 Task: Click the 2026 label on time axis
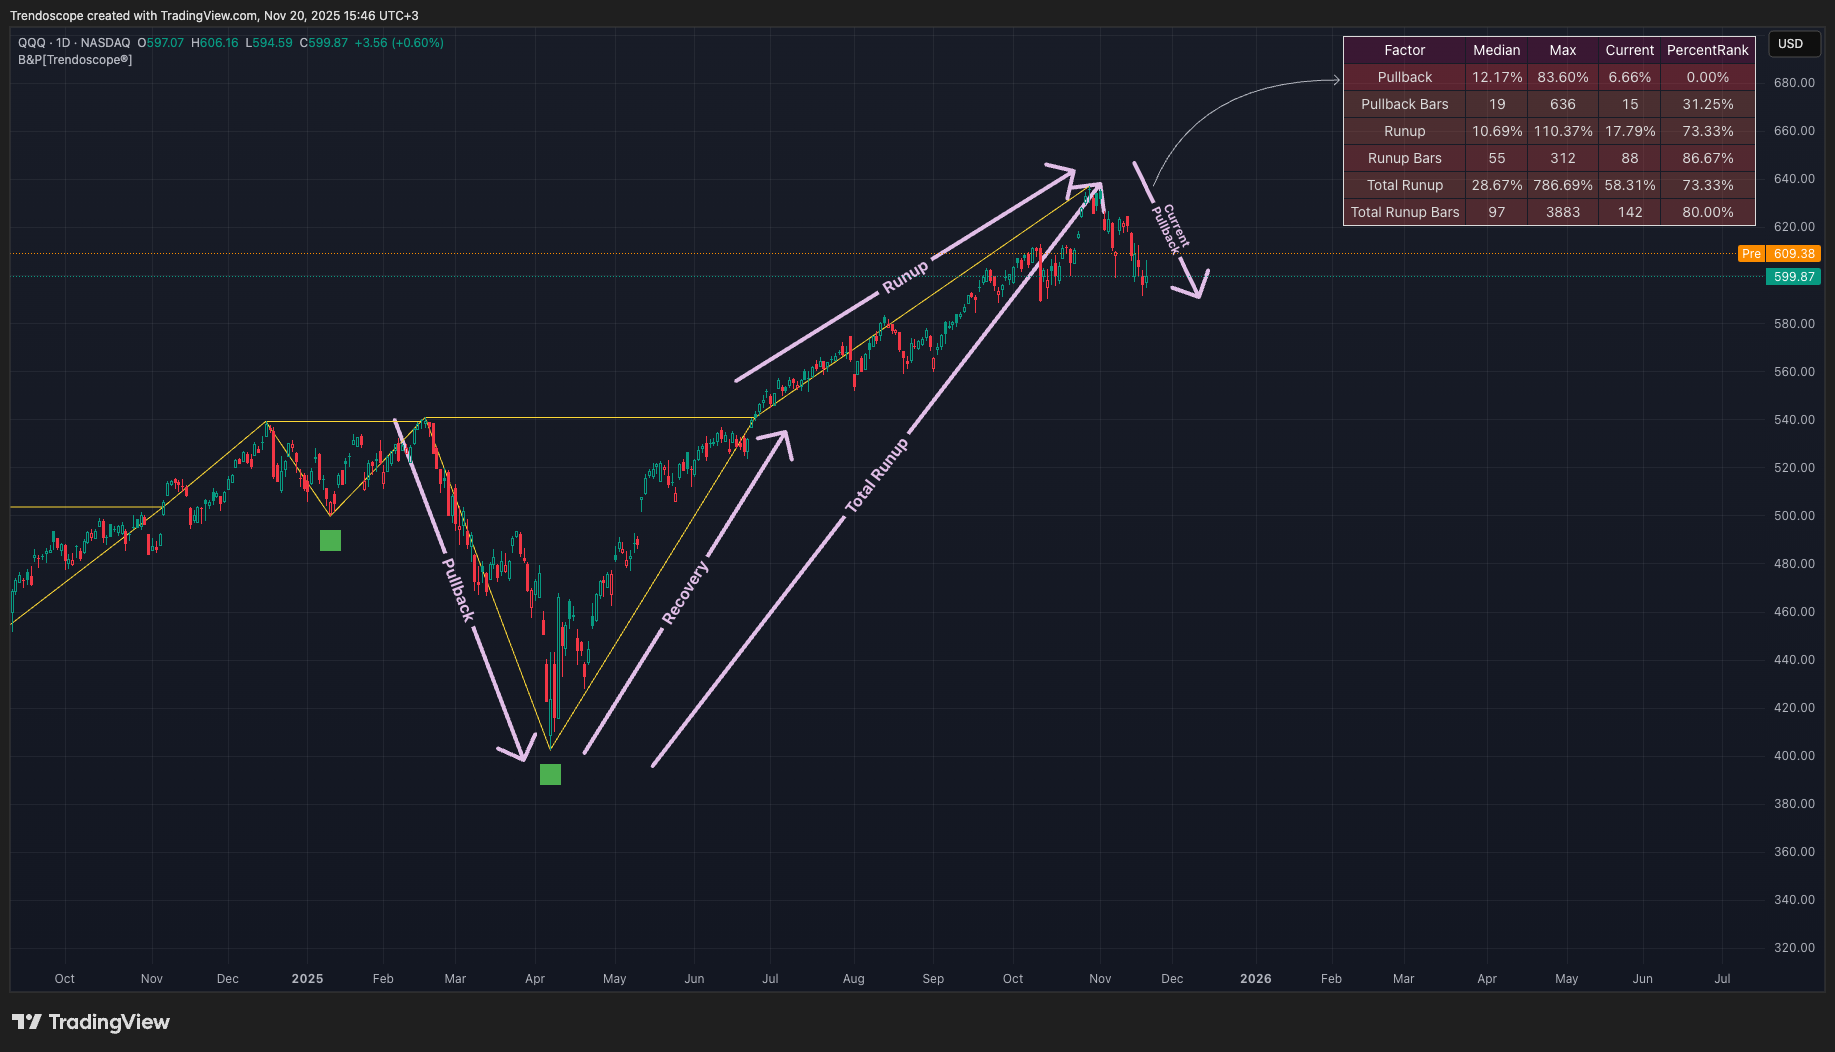(x=1256, y=979)
